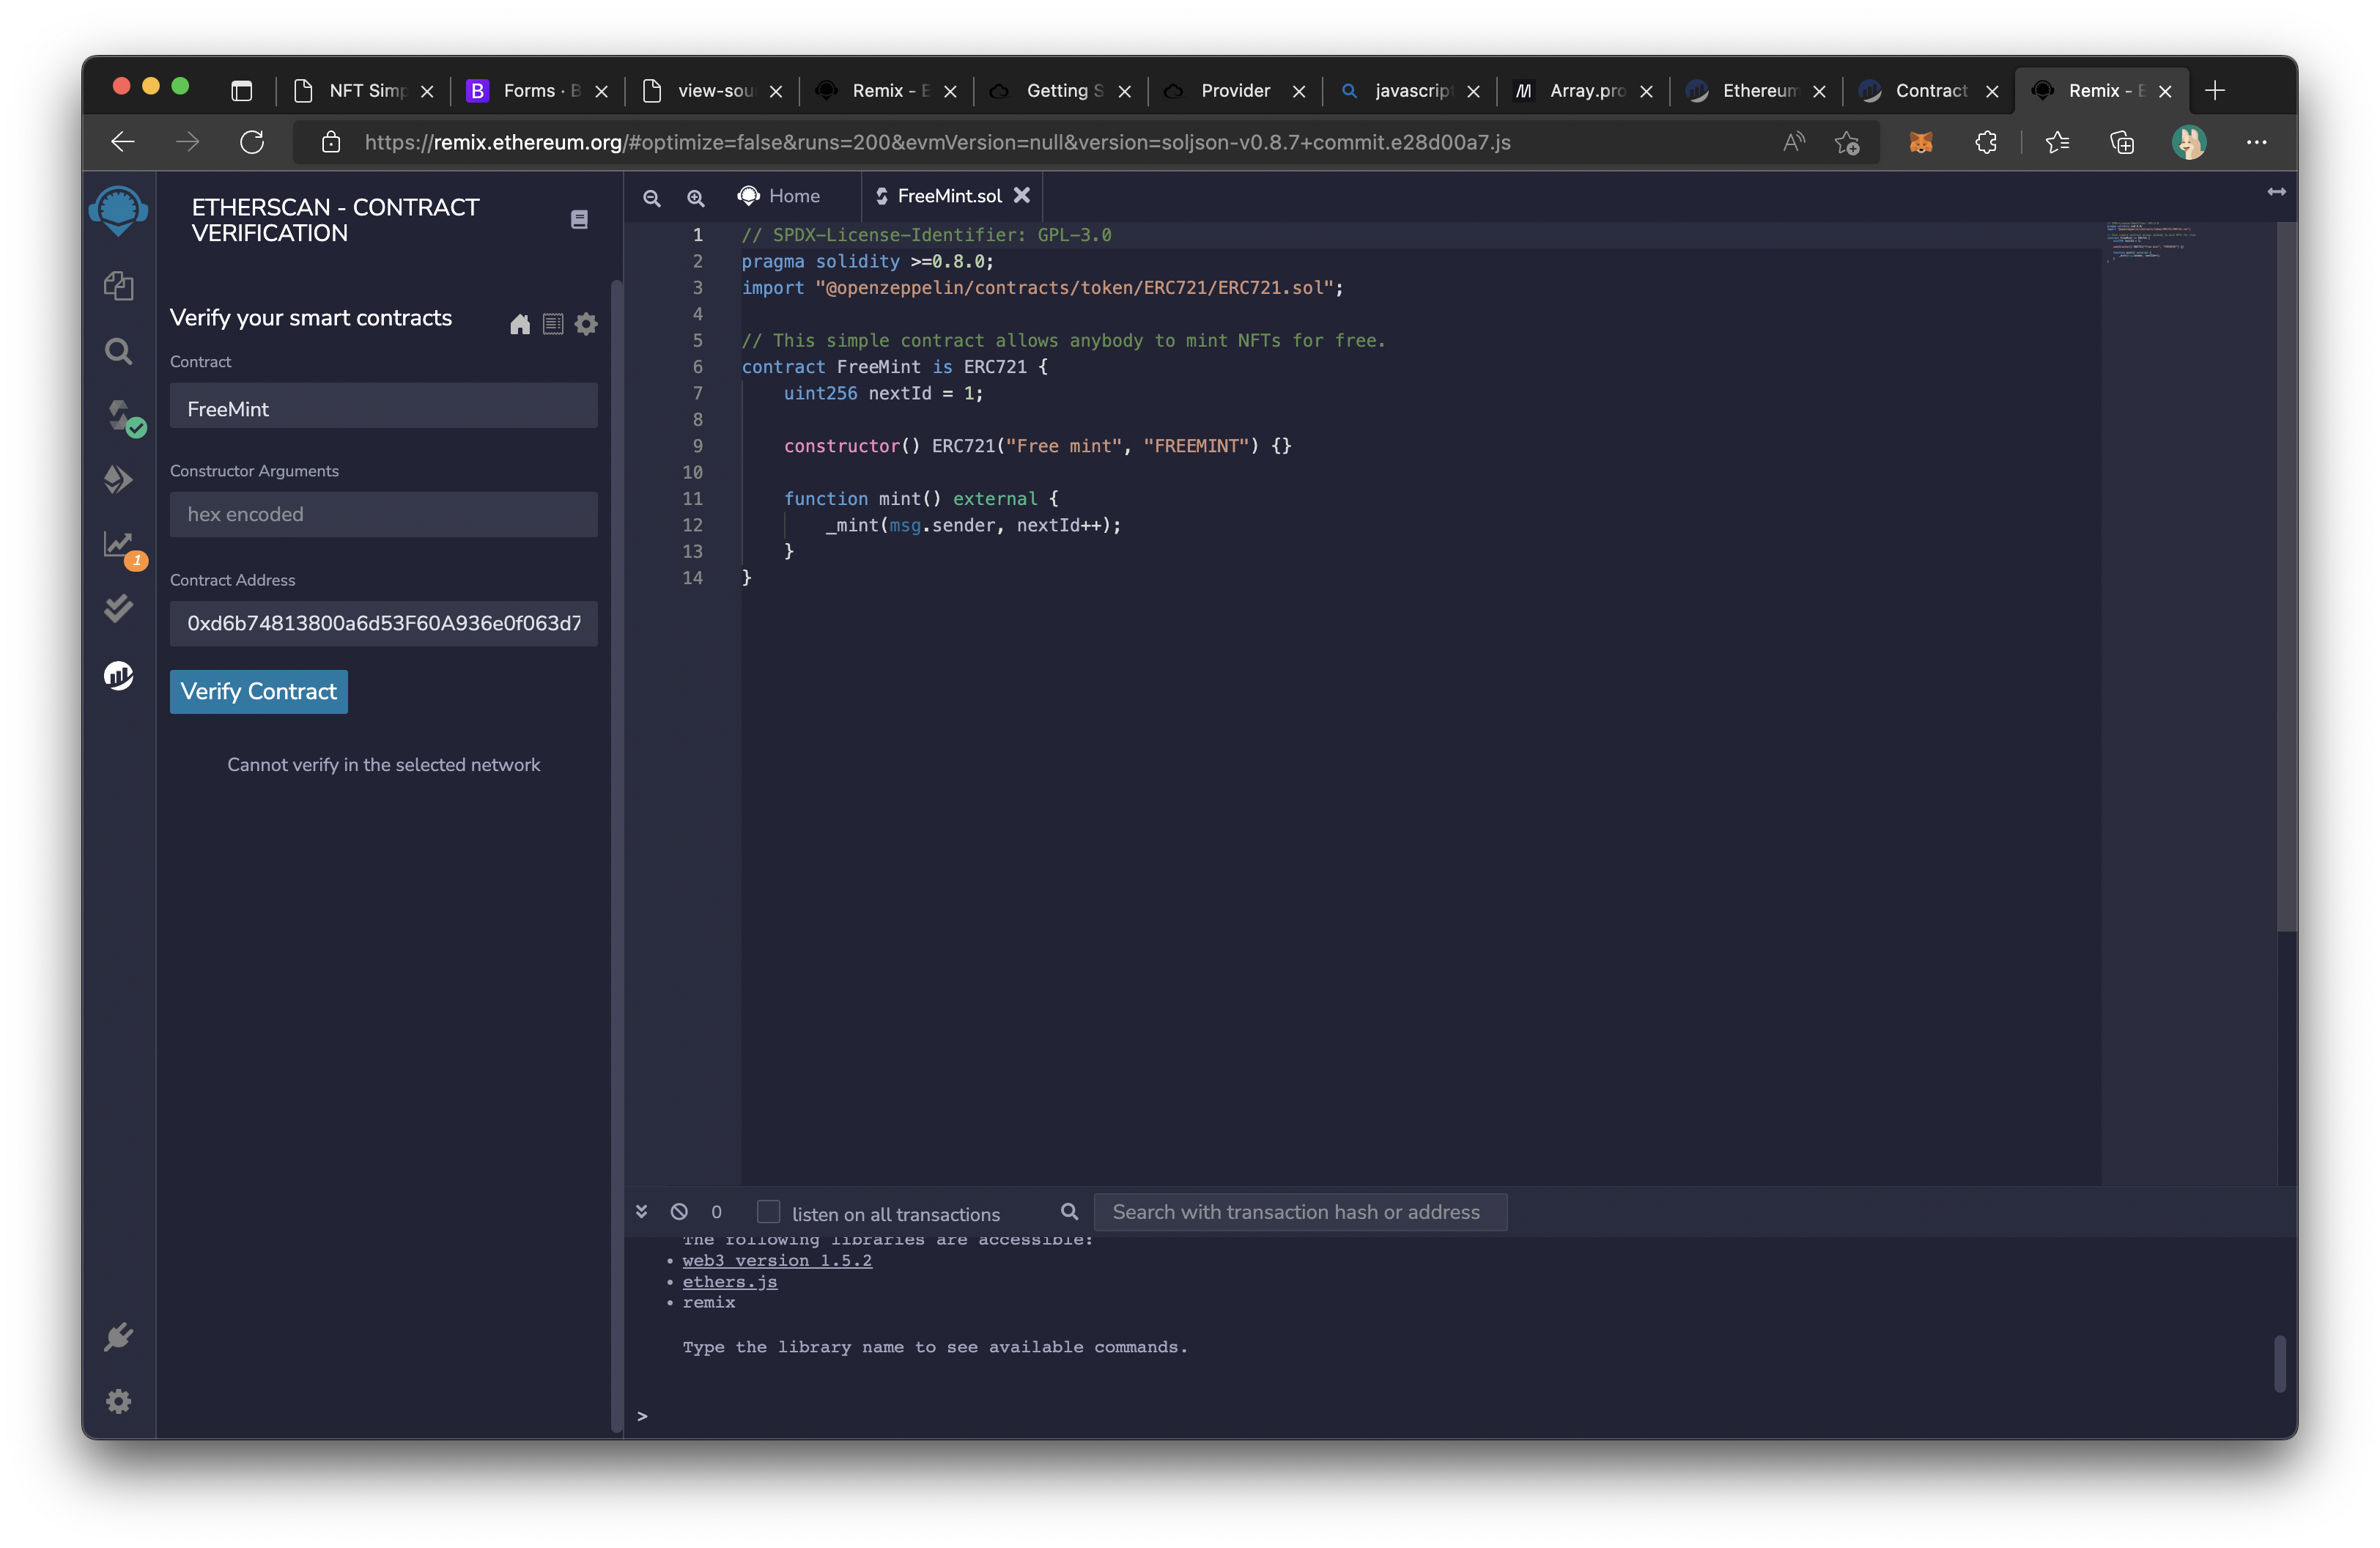2380x1548 pixels.
Task: Open the Search in files icon
Action: [118, 351]
